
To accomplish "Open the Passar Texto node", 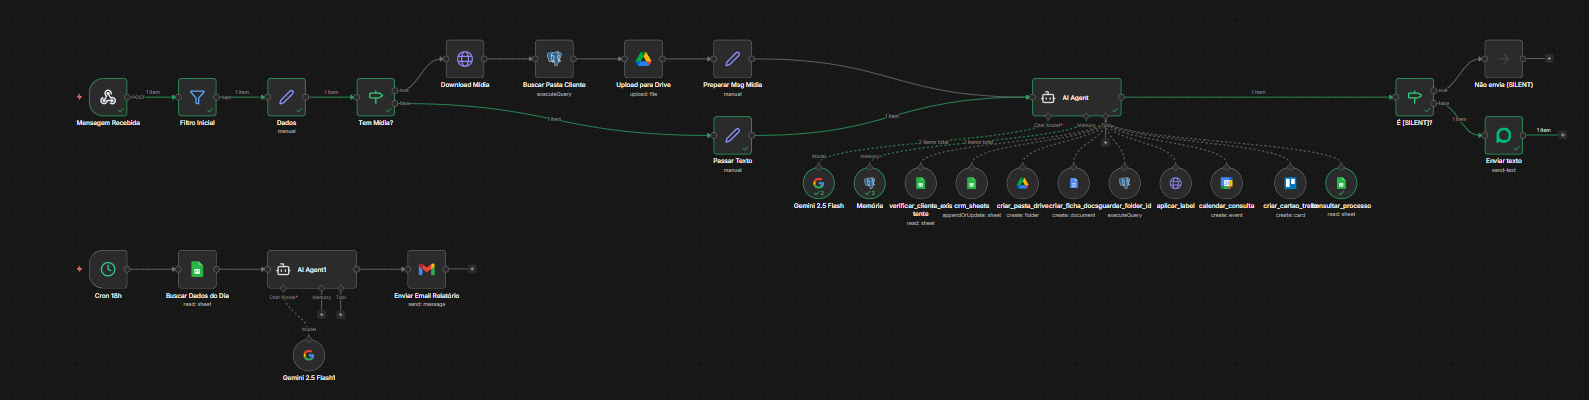I will 733,135.
